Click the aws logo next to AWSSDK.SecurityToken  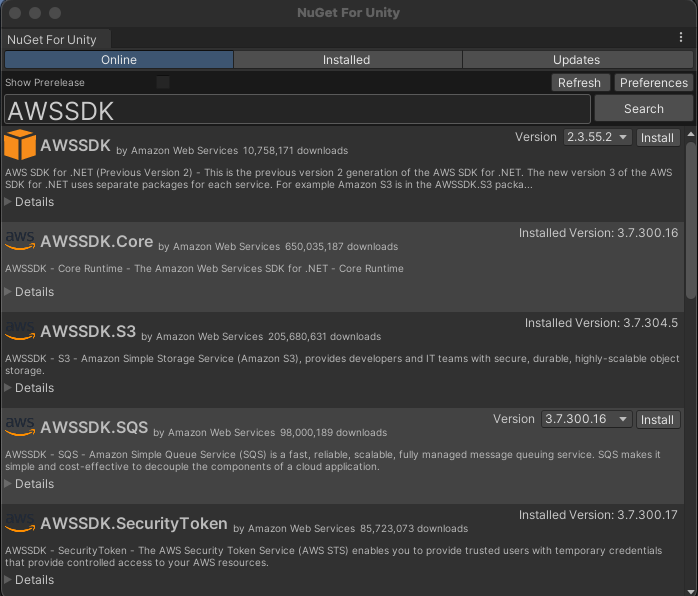20,523
